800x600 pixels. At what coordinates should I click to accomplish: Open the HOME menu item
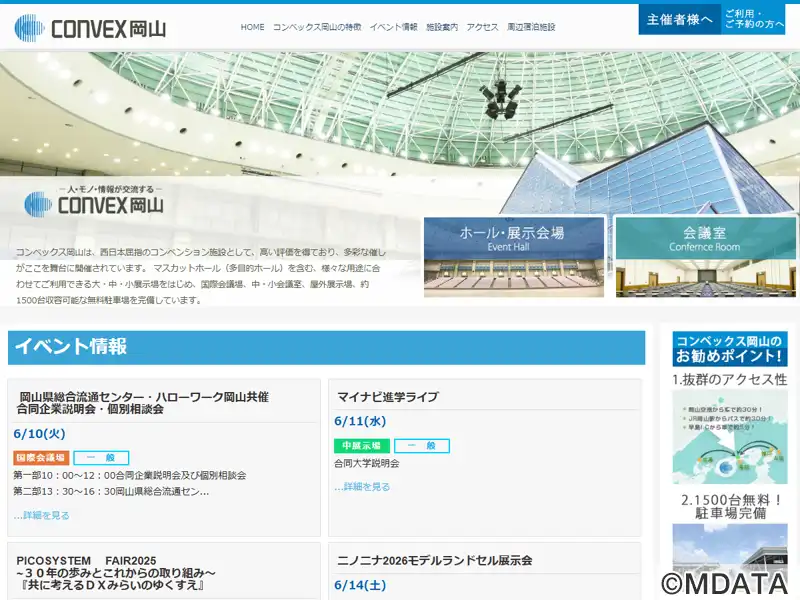click(x=253, y=27)
